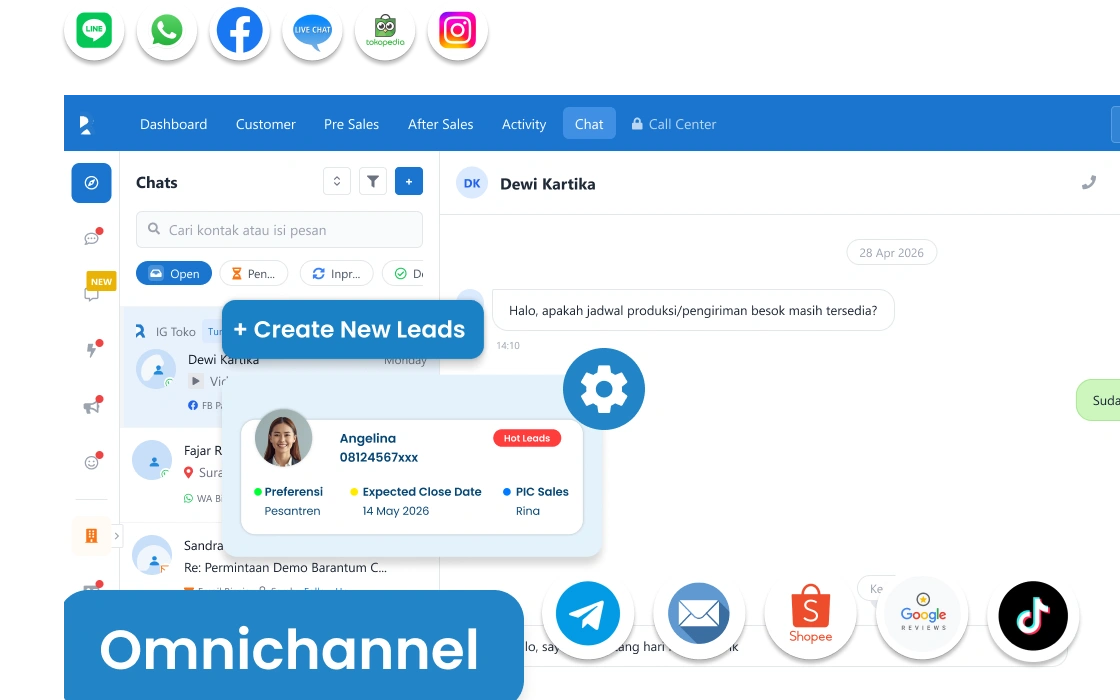The image size is (1120, 700).
Task: Expand the sidebar with the chevron arrow
Action: [116, 535]
